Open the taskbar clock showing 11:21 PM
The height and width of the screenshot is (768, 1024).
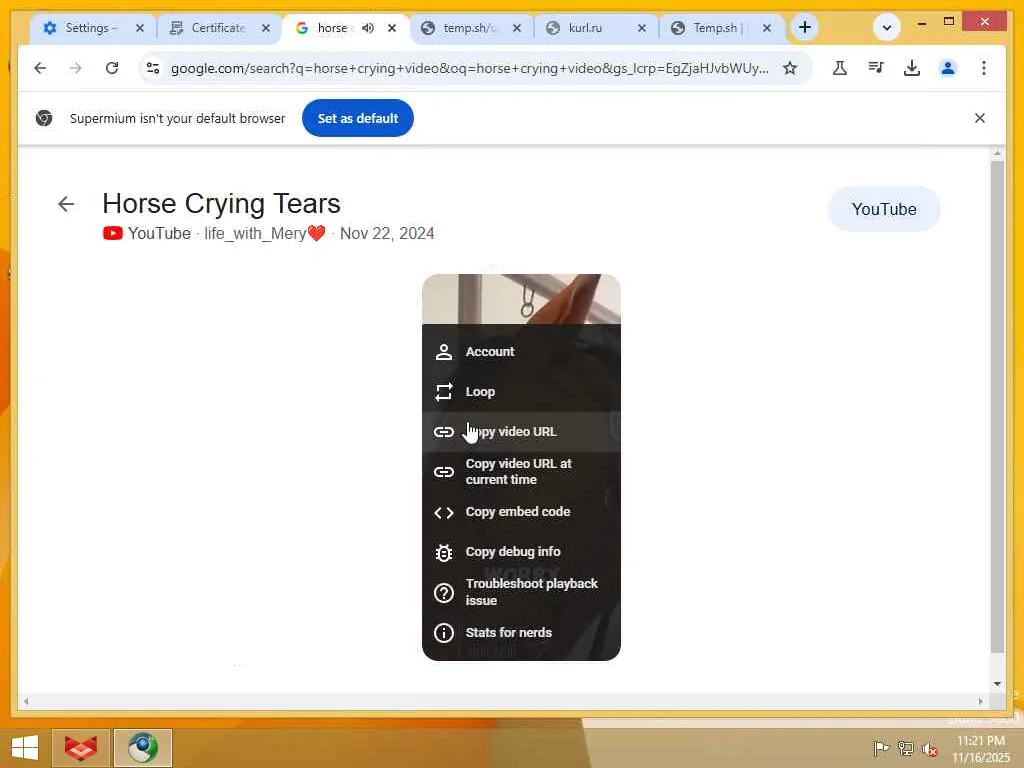tap(980, 749)
